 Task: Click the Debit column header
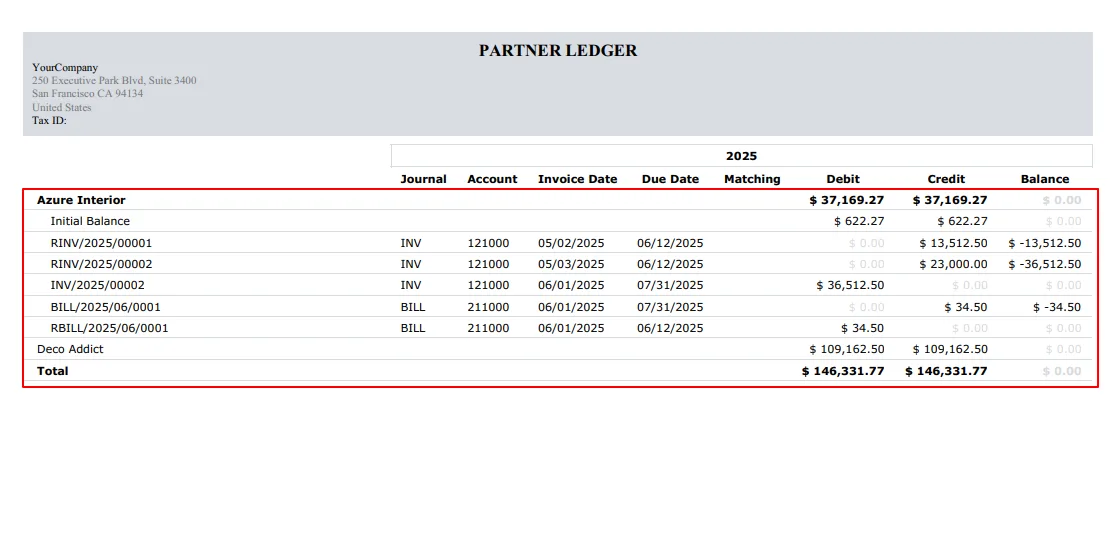click(843, 179)
